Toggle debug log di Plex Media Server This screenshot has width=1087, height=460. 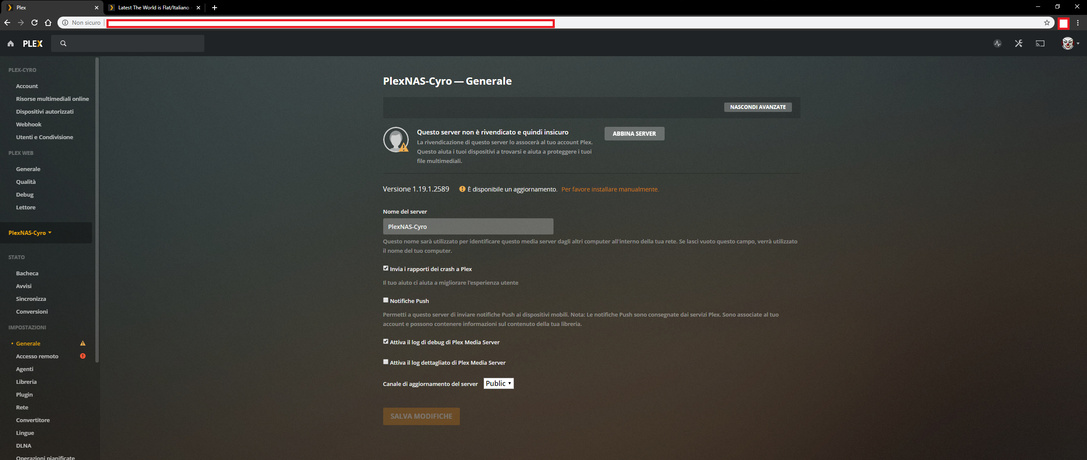(386, 342)
